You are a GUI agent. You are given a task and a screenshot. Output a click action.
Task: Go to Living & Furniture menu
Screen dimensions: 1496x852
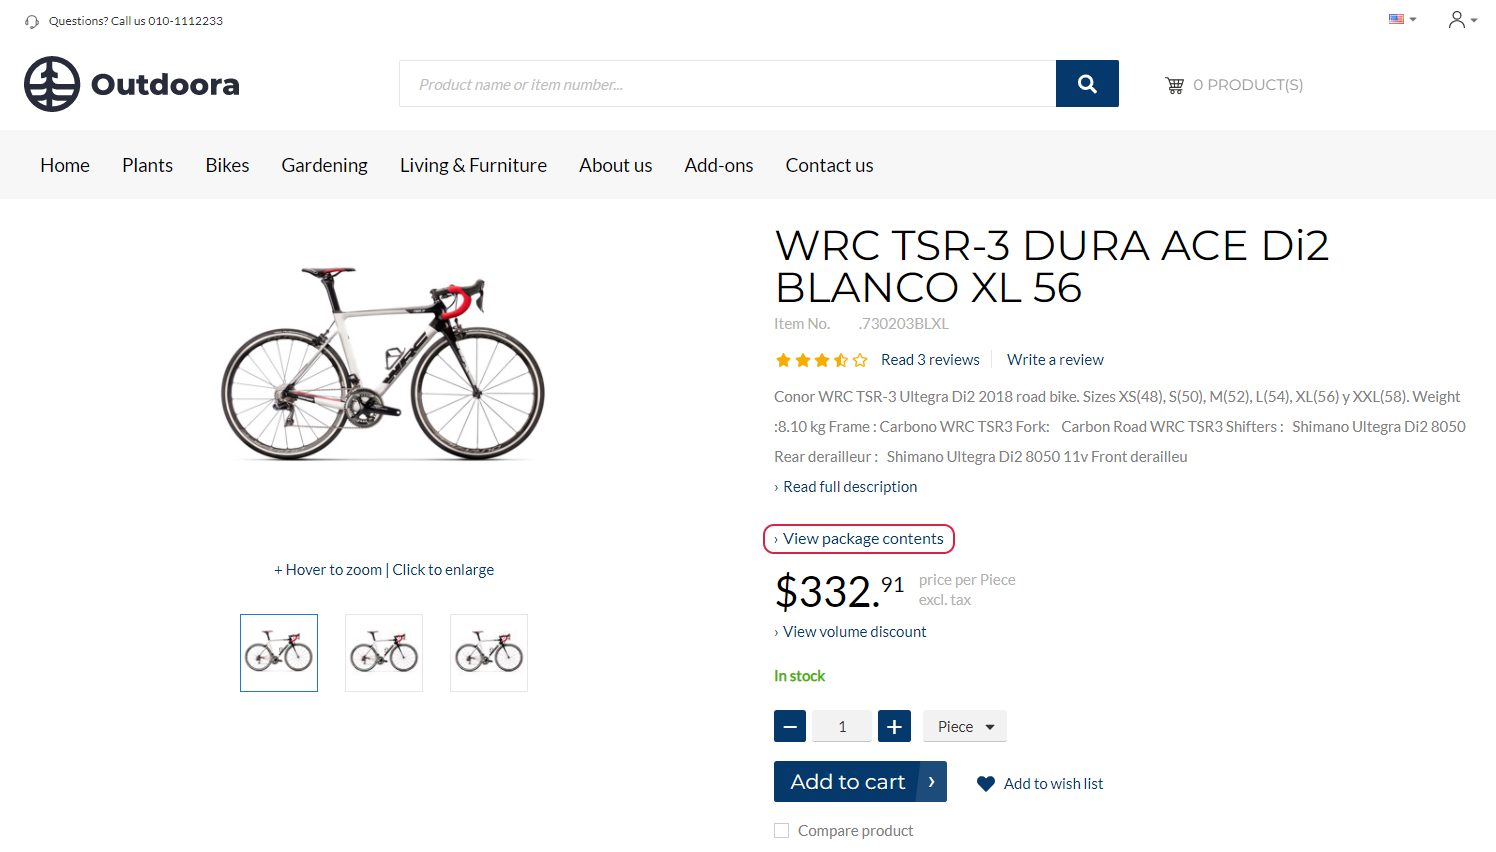coord(473,165)
